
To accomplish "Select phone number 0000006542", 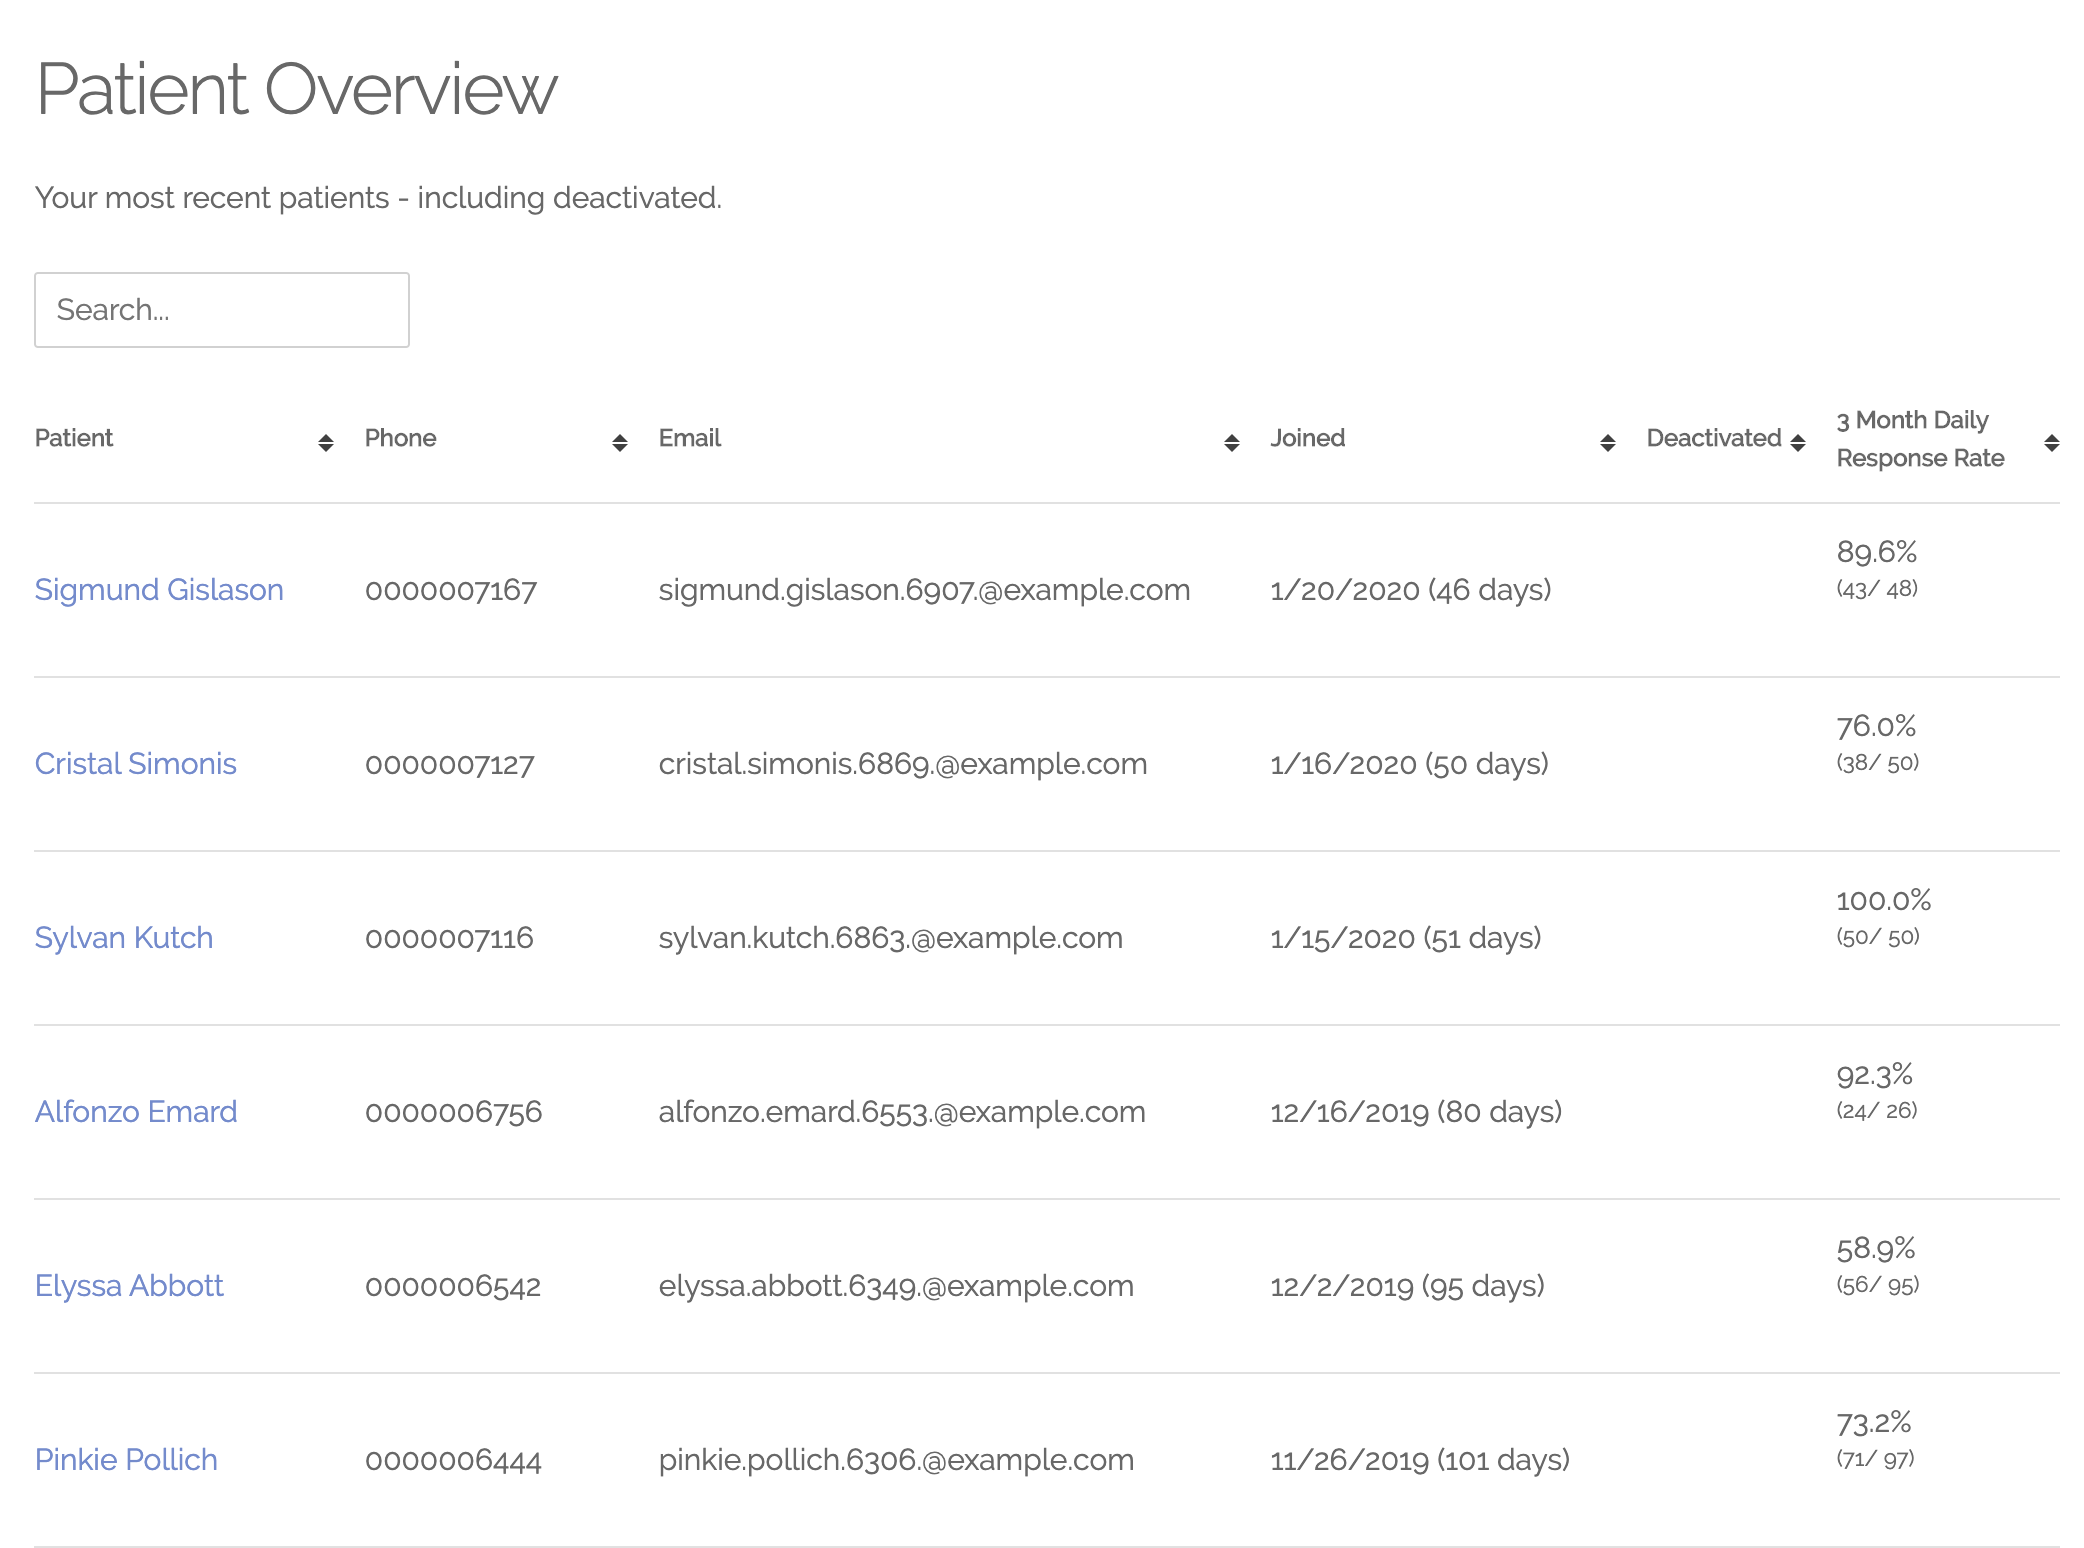I will 453,1287.
